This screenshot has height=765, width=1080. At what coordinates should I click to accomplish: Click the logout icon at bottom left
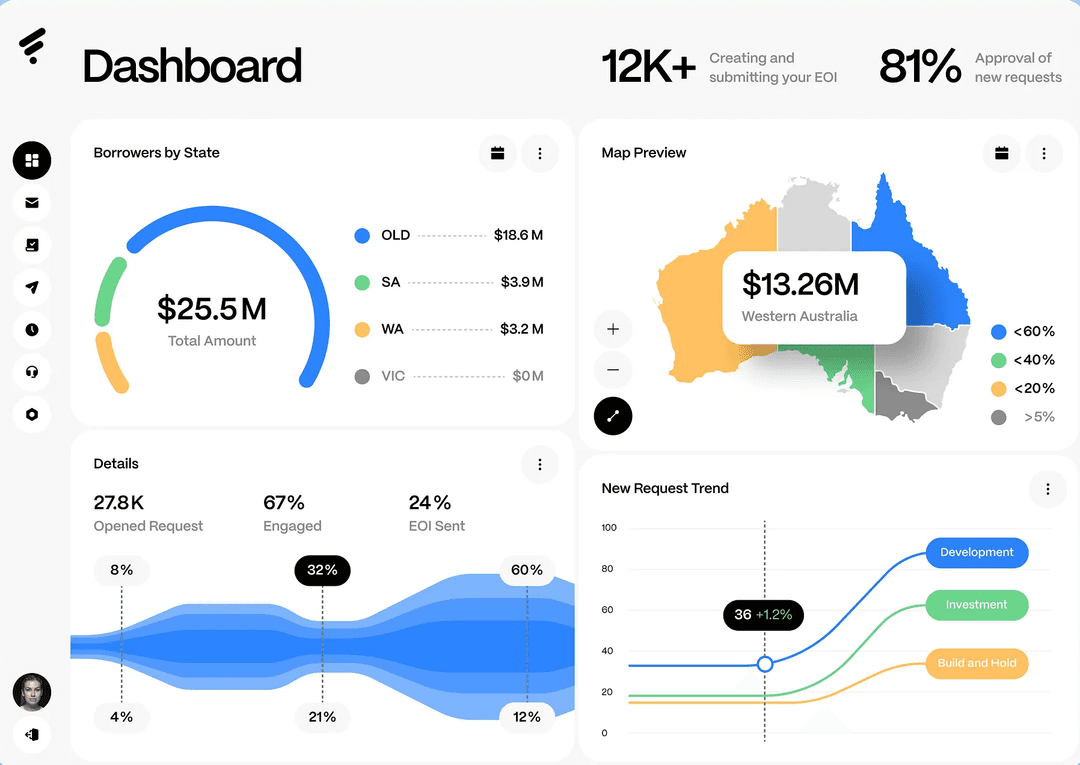(x=32, y=734)
